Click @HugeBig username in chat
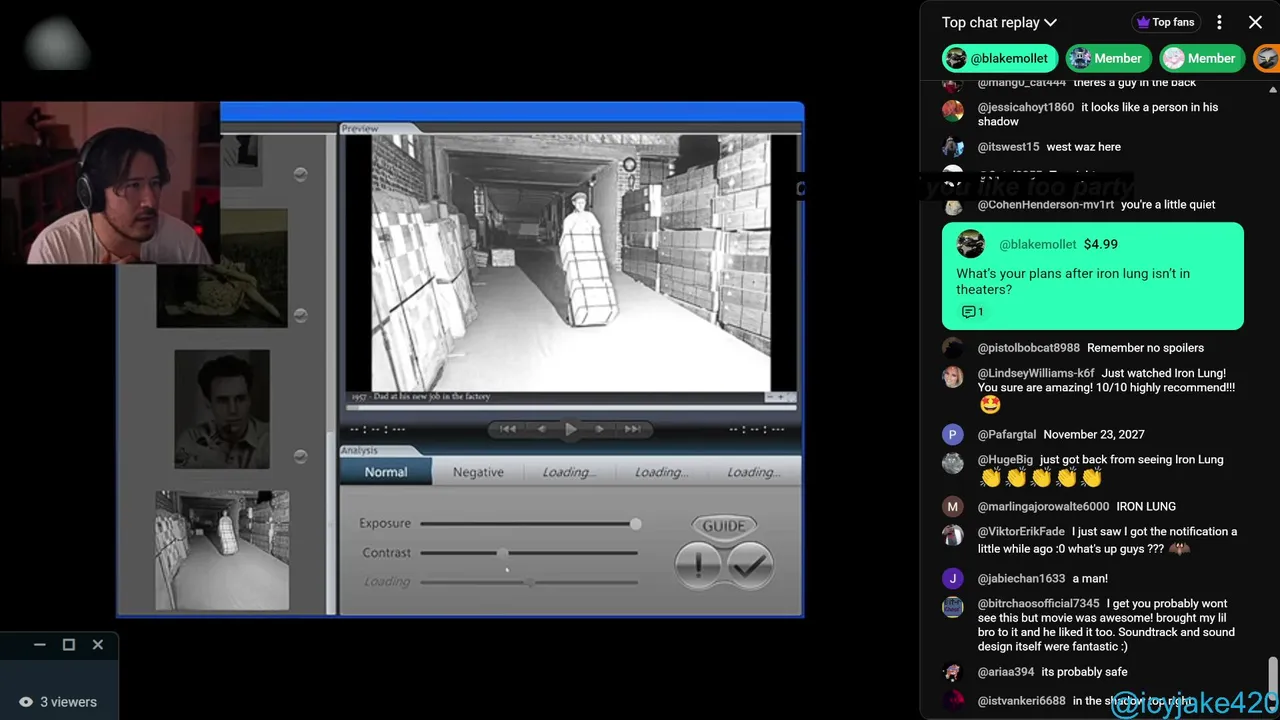Image resolution: width=1280 pixels, height=720 pixels. tap(1005, 460)
